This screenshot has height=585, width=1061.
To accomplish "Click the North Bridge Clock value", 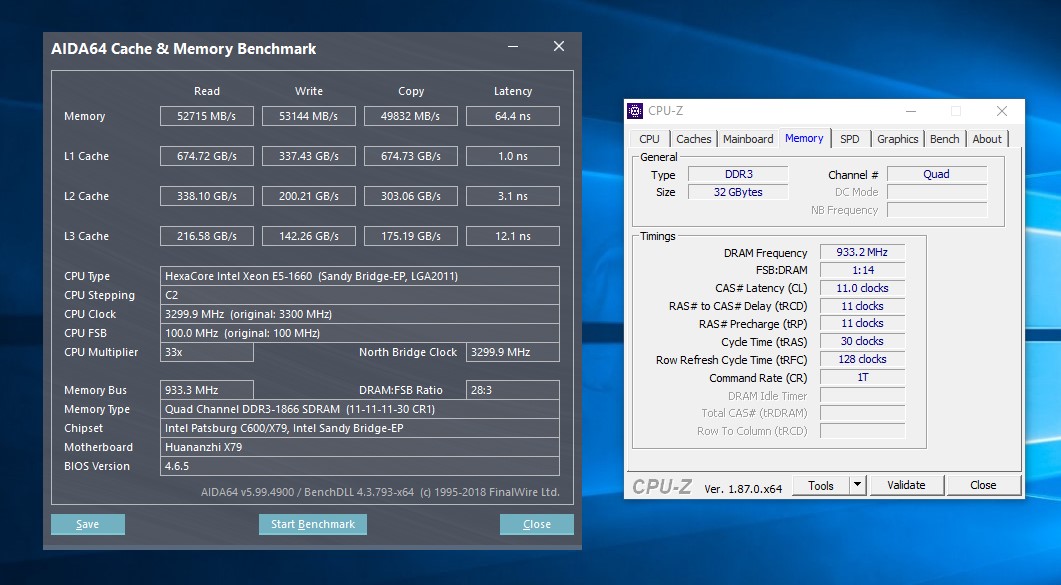I will [513, 352].
